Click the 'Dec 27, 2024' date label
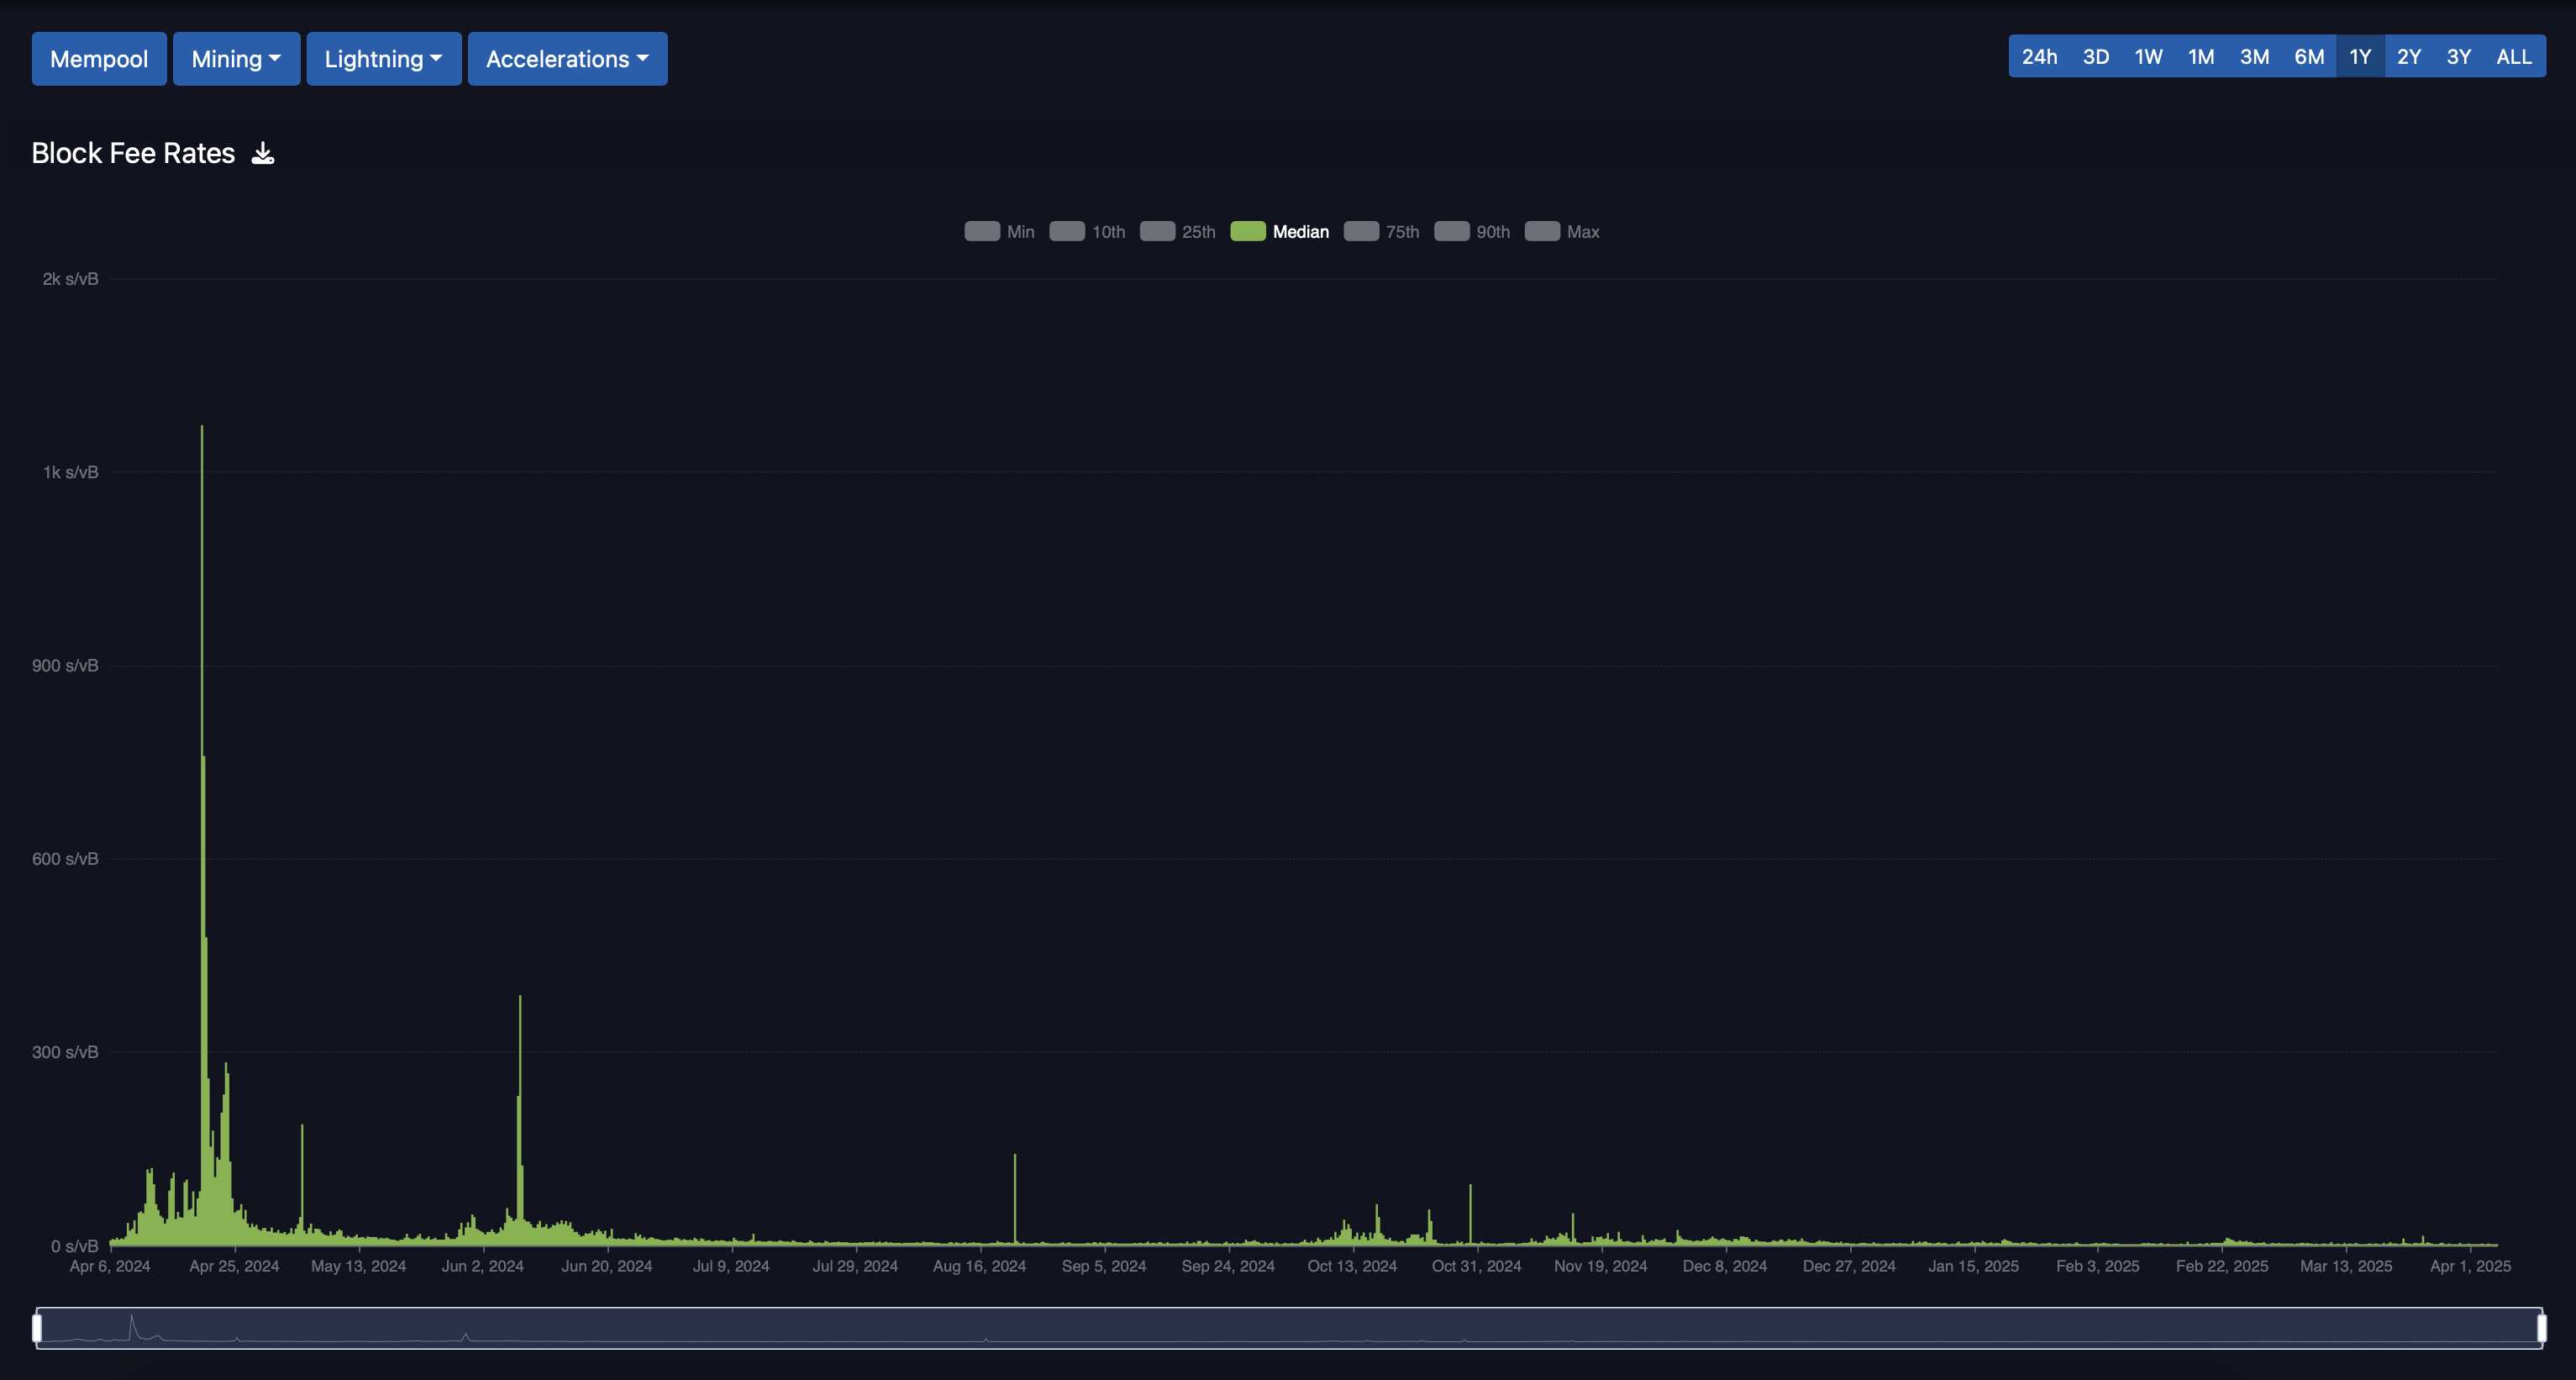The image size is (2576, 1380). click(1849, 1266)
